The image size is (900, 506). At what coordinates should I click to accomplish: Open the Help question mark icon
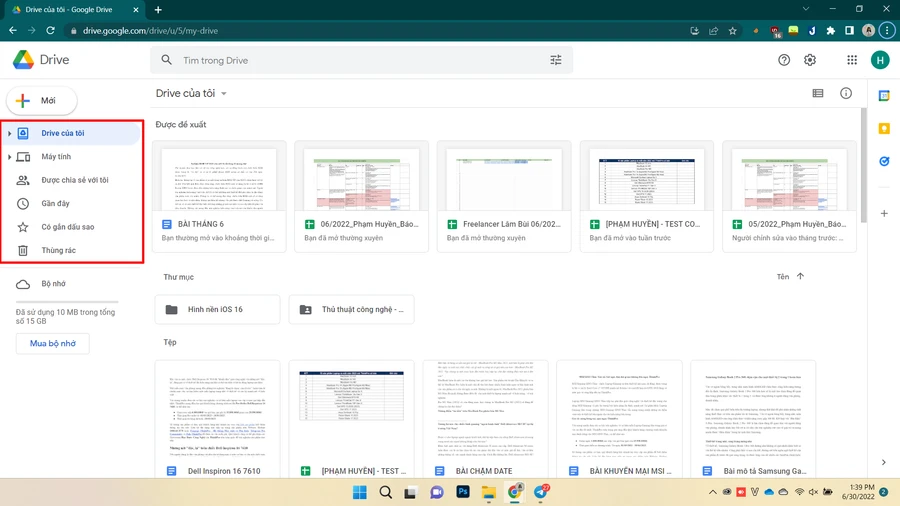point(784,60)
